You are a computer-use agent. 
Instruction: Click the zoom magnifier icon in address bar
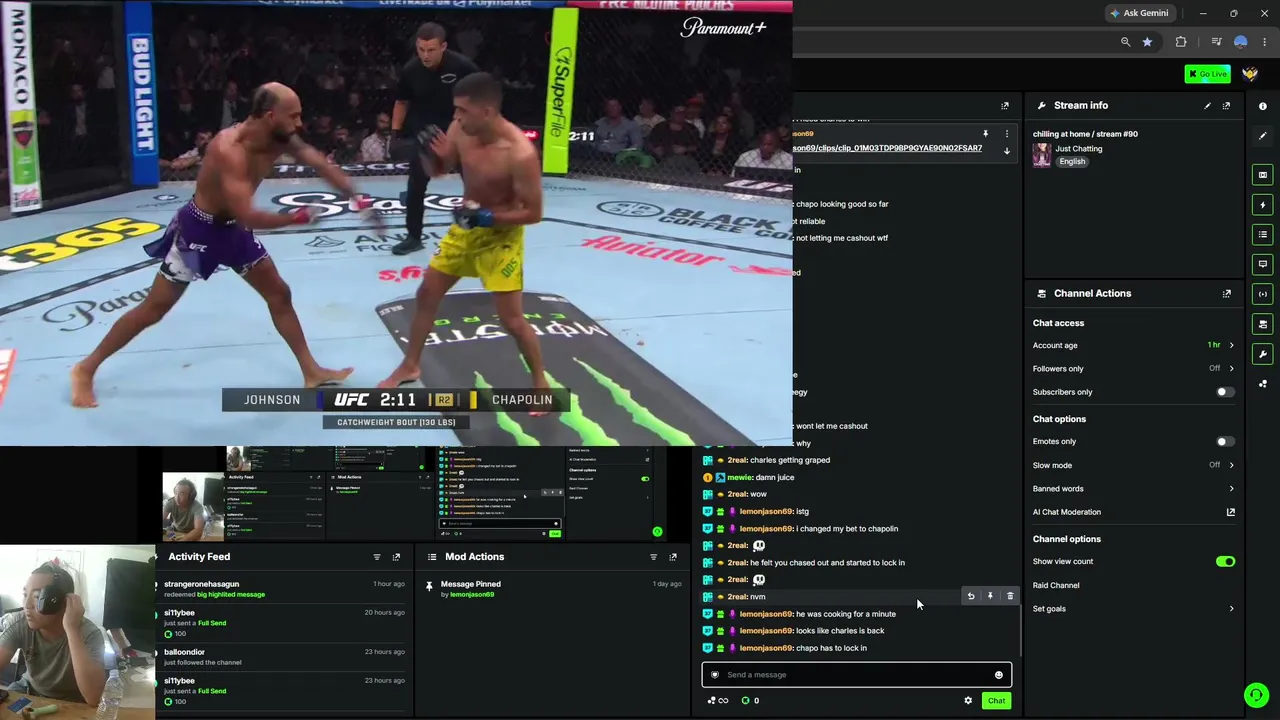(x=1125, y=42)
